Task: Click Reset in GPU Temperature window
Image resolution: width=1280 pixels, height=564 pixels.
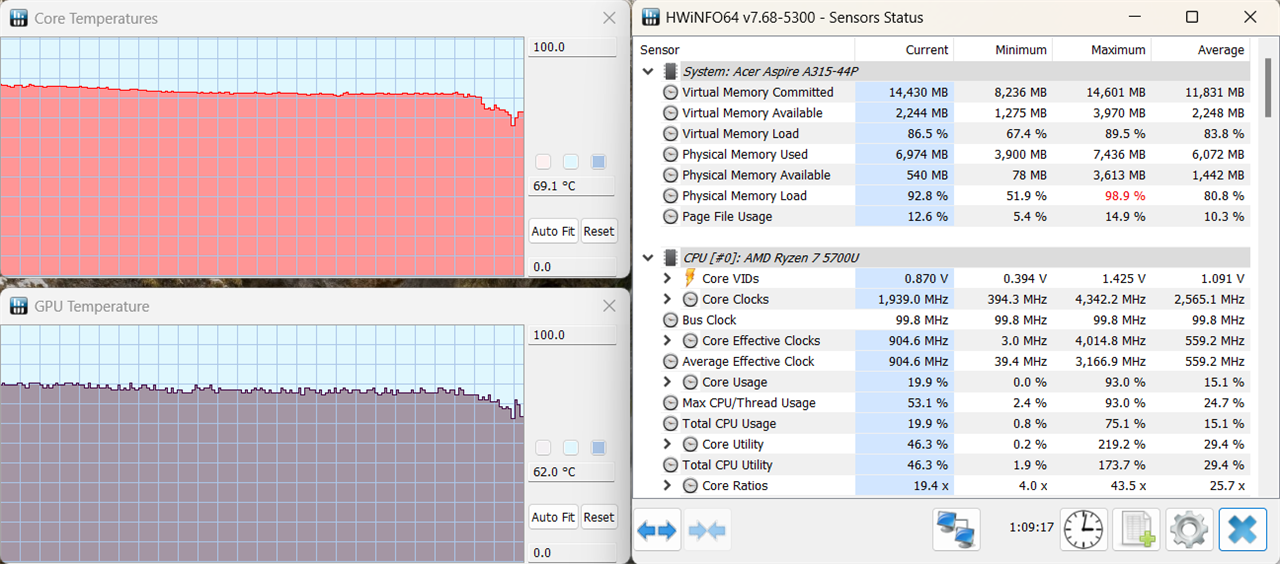Action: tap(598, 517)
